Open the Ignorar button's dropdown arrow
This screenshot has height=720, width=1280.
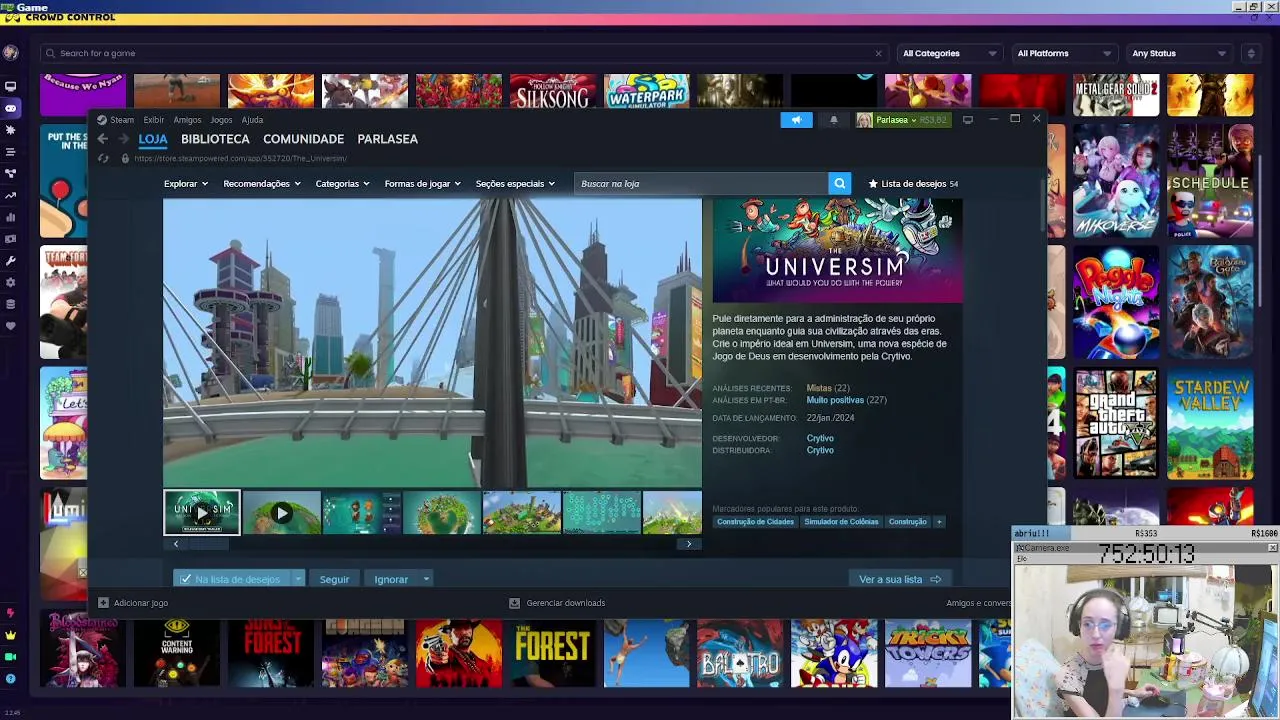tap(426, 579)
